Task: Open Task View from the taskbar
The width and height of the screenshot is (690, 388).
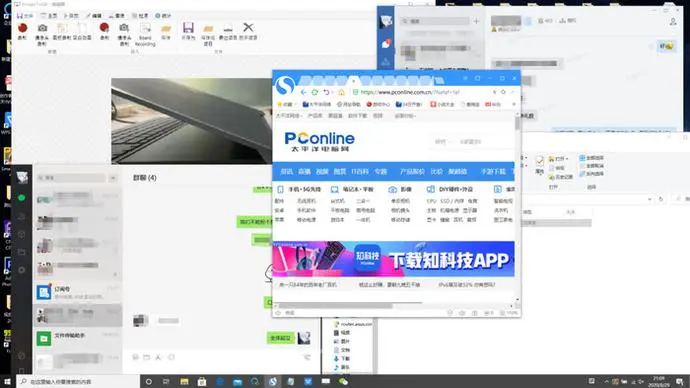Action: point(166,381)
